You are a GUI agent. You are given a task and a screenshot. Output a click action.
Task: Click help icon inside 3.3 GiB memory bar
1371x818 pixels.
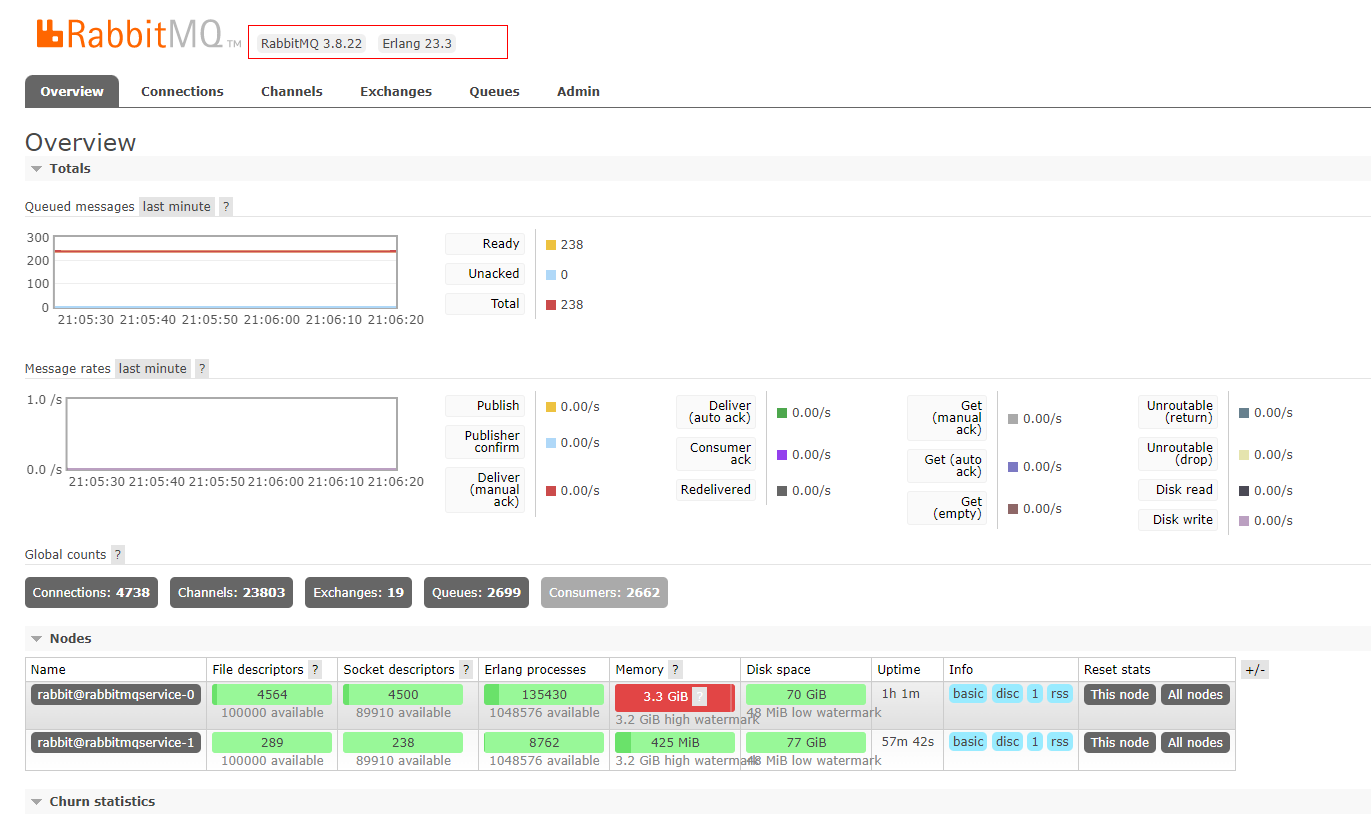coord(700,696)
